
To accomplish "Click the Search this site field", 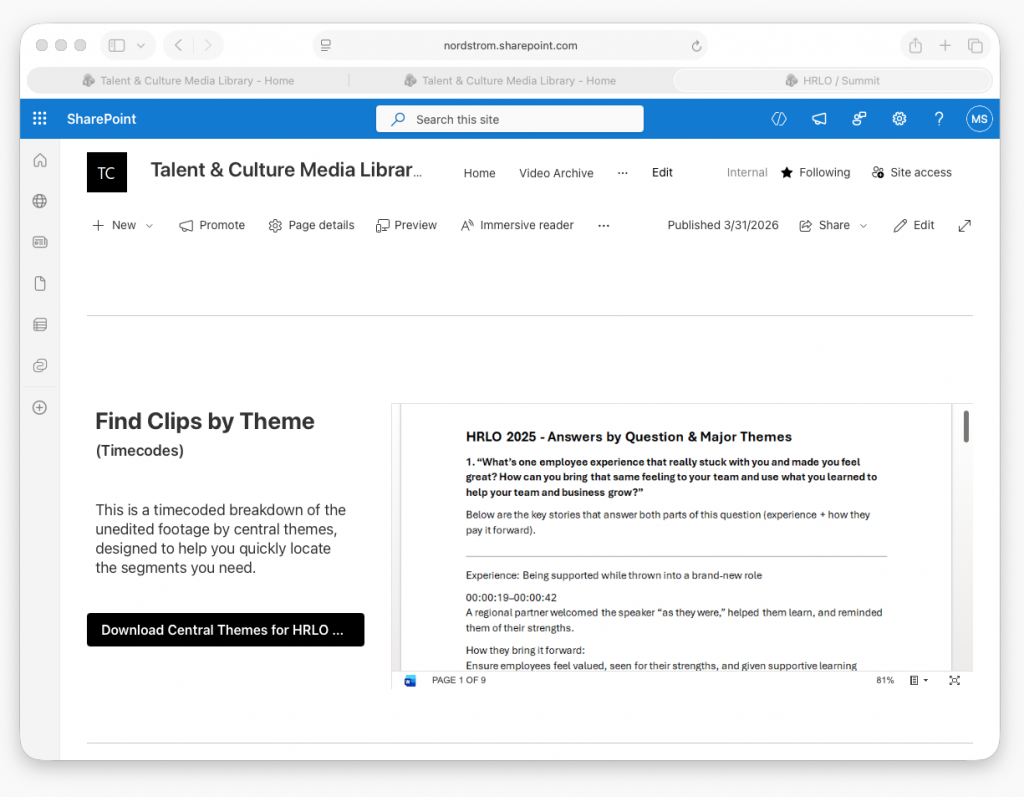I will pyautogui.click(x=510, y=119).
